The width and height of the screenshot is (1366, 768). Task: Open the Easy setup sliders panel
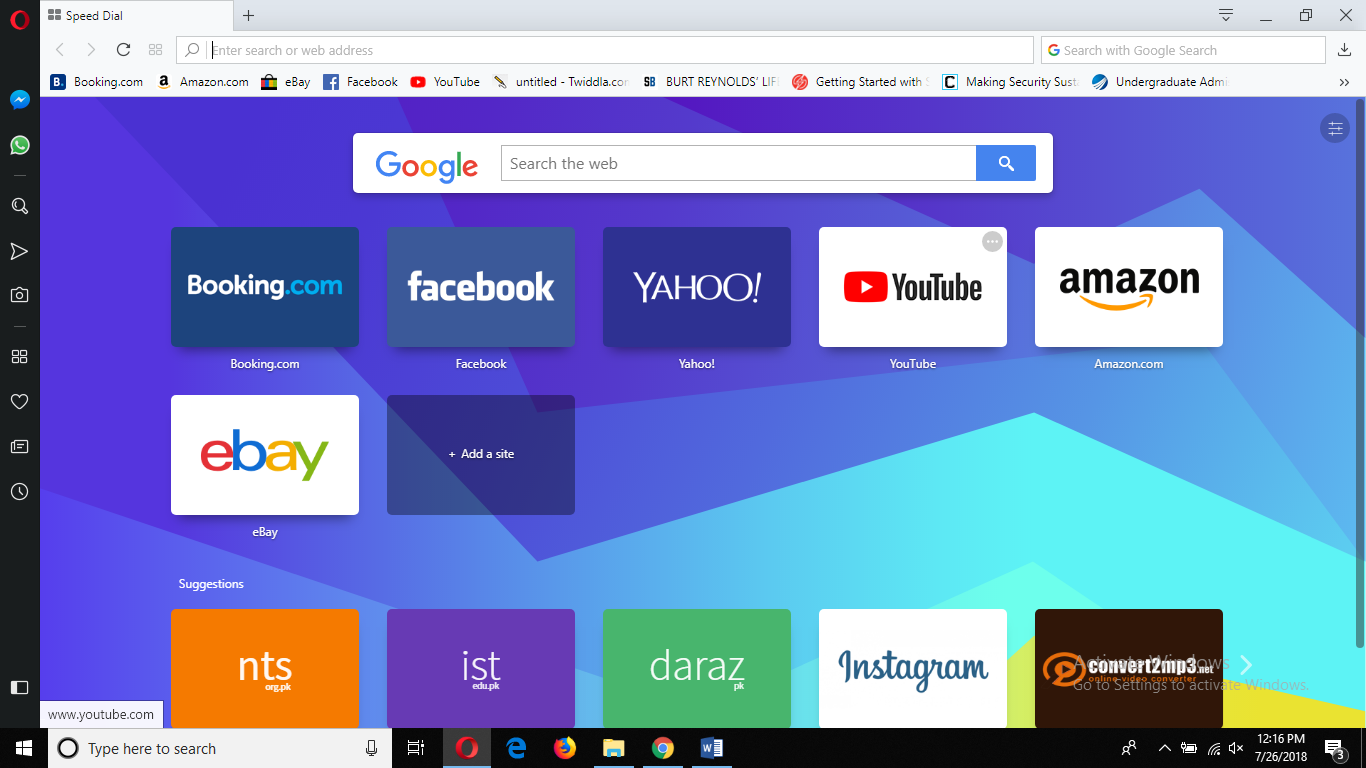[1336, 128]
